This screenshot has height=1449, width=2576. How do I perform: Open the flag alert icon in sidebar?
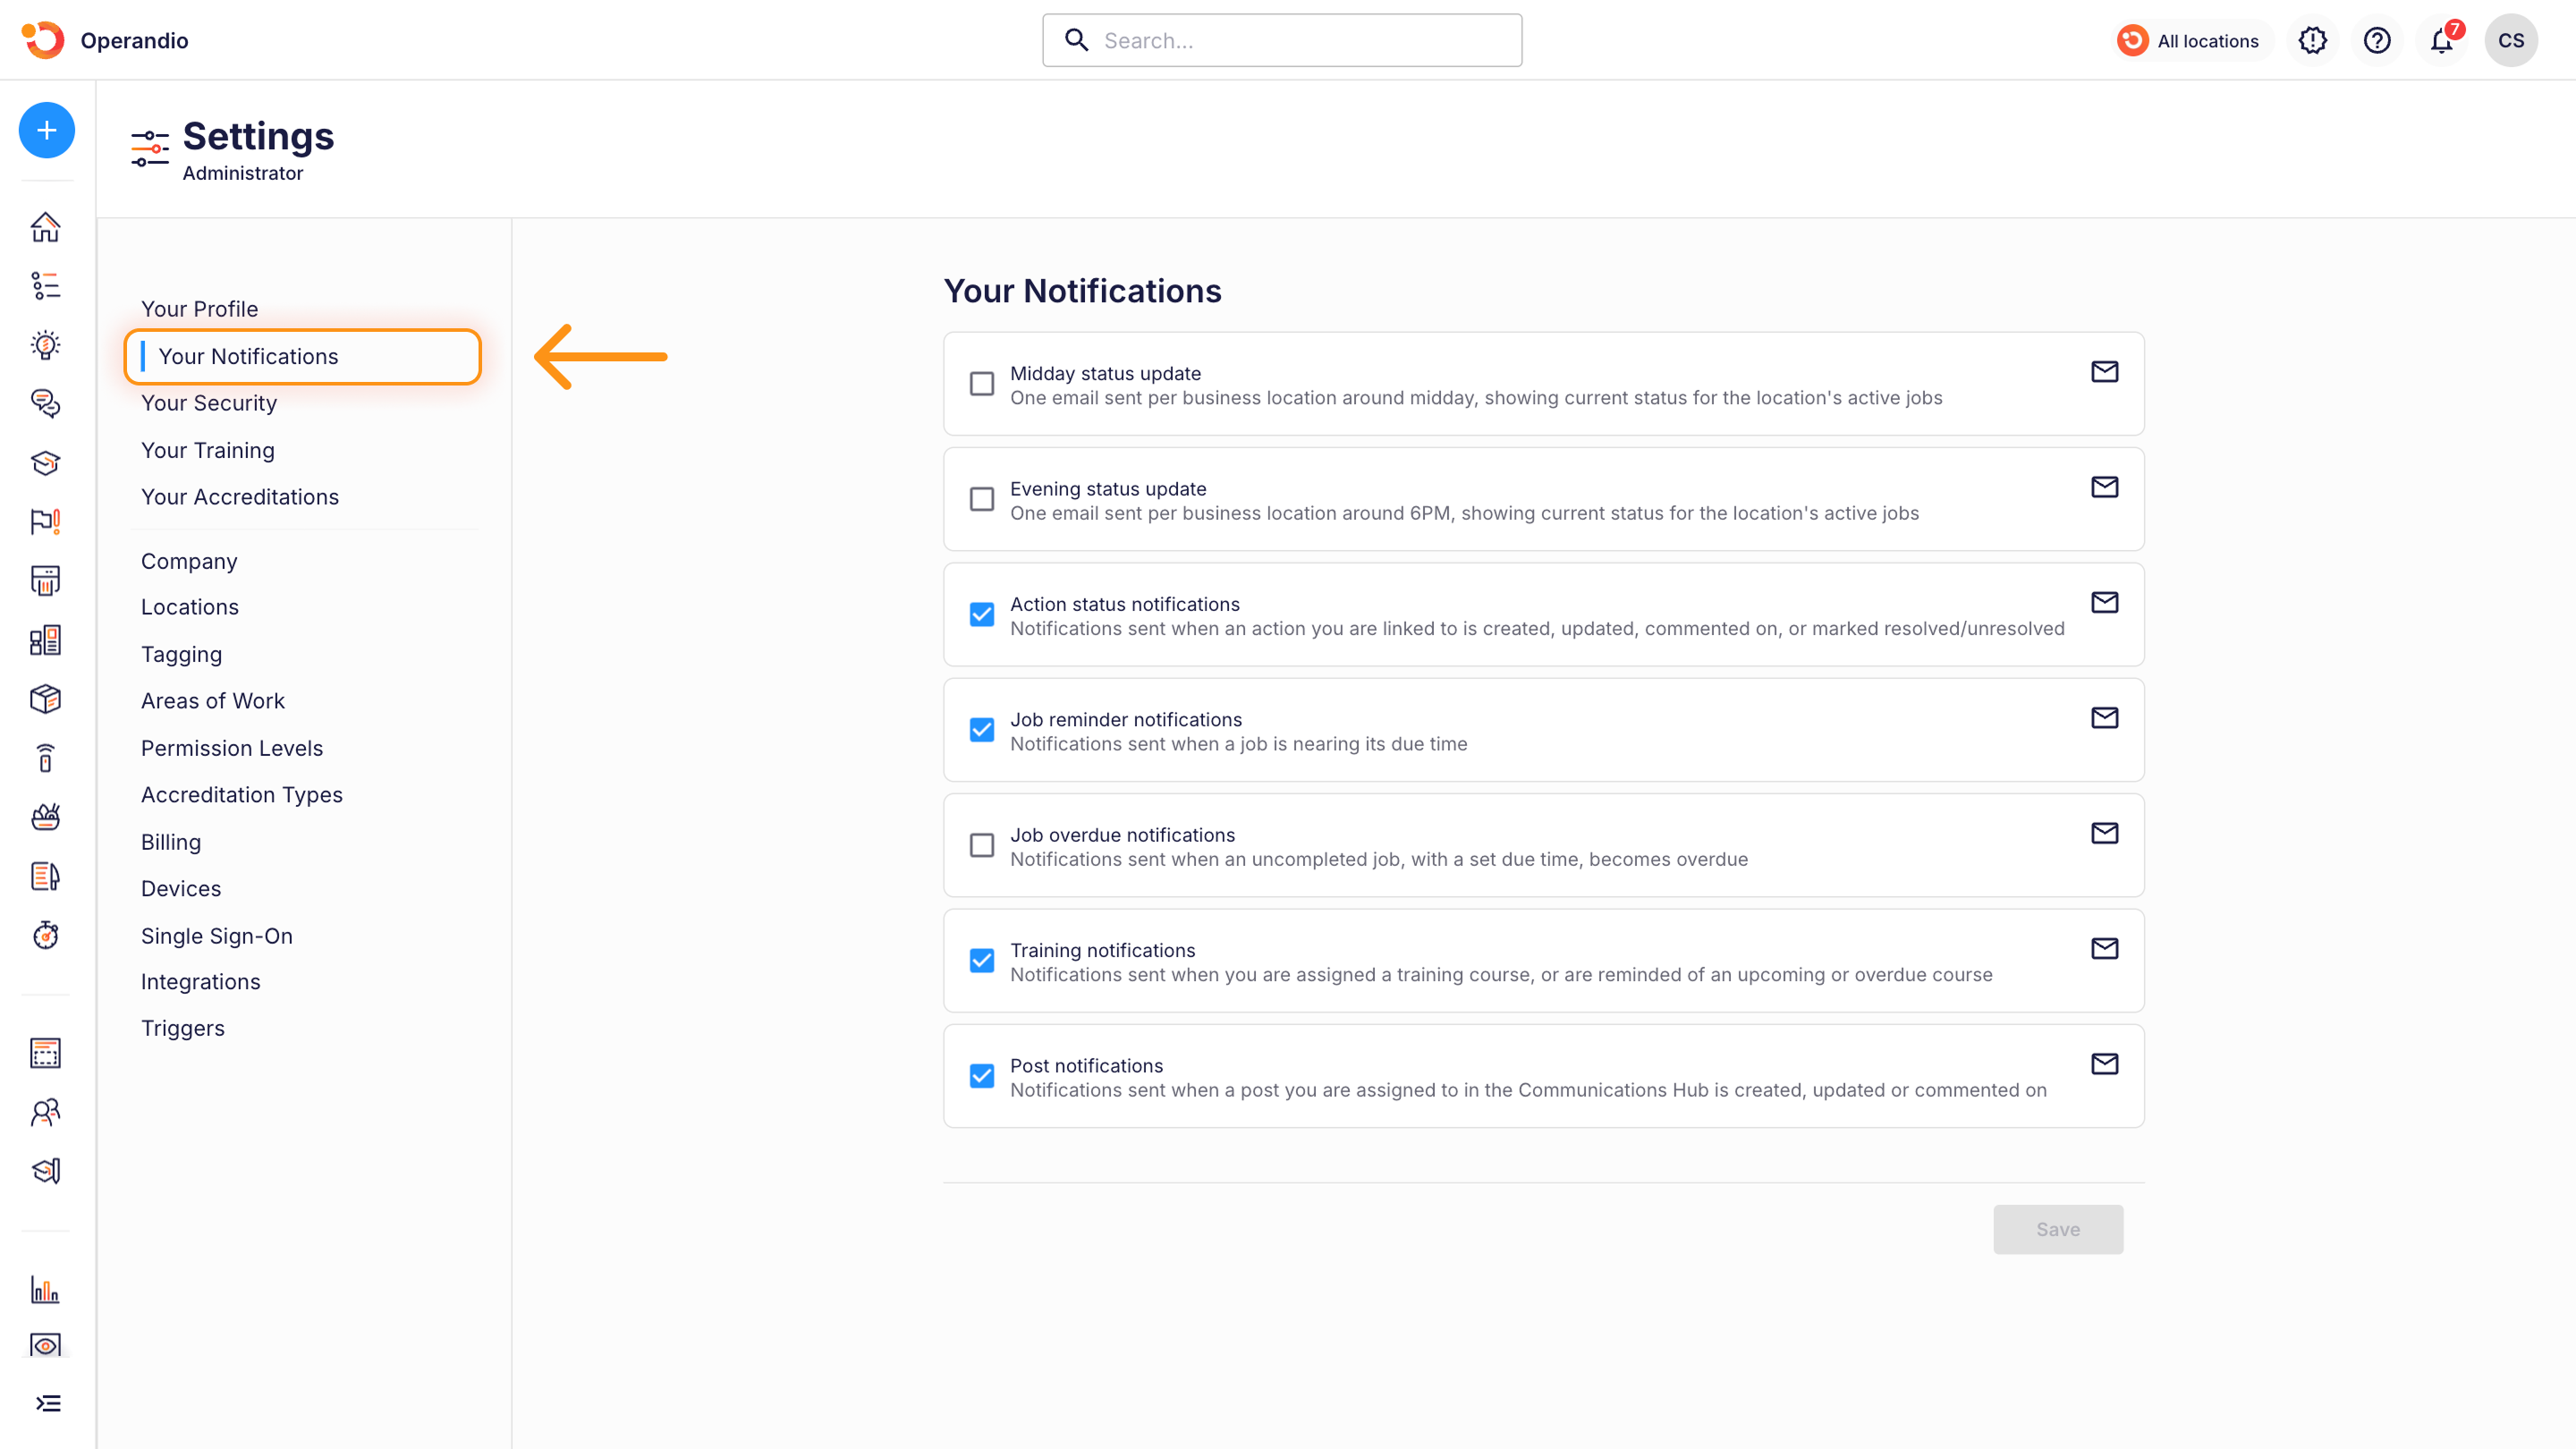point(46,522)
